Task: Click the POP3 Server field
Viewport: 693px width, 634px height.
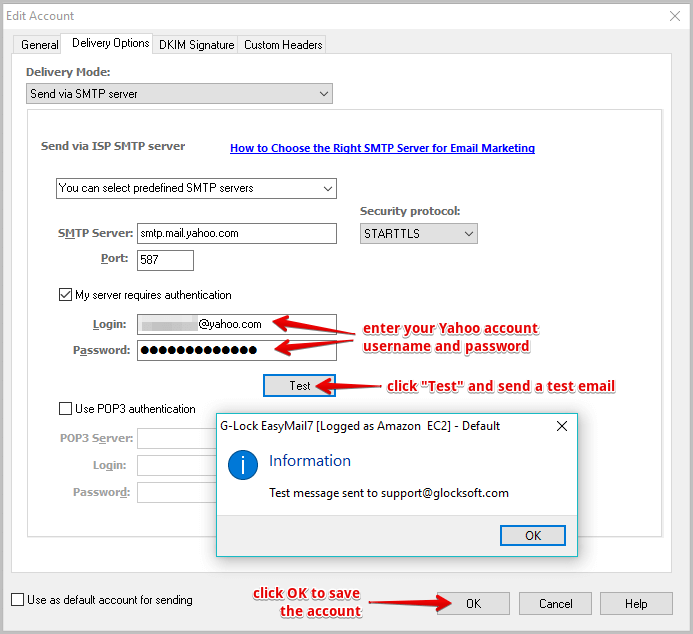Action: point(177,438)
